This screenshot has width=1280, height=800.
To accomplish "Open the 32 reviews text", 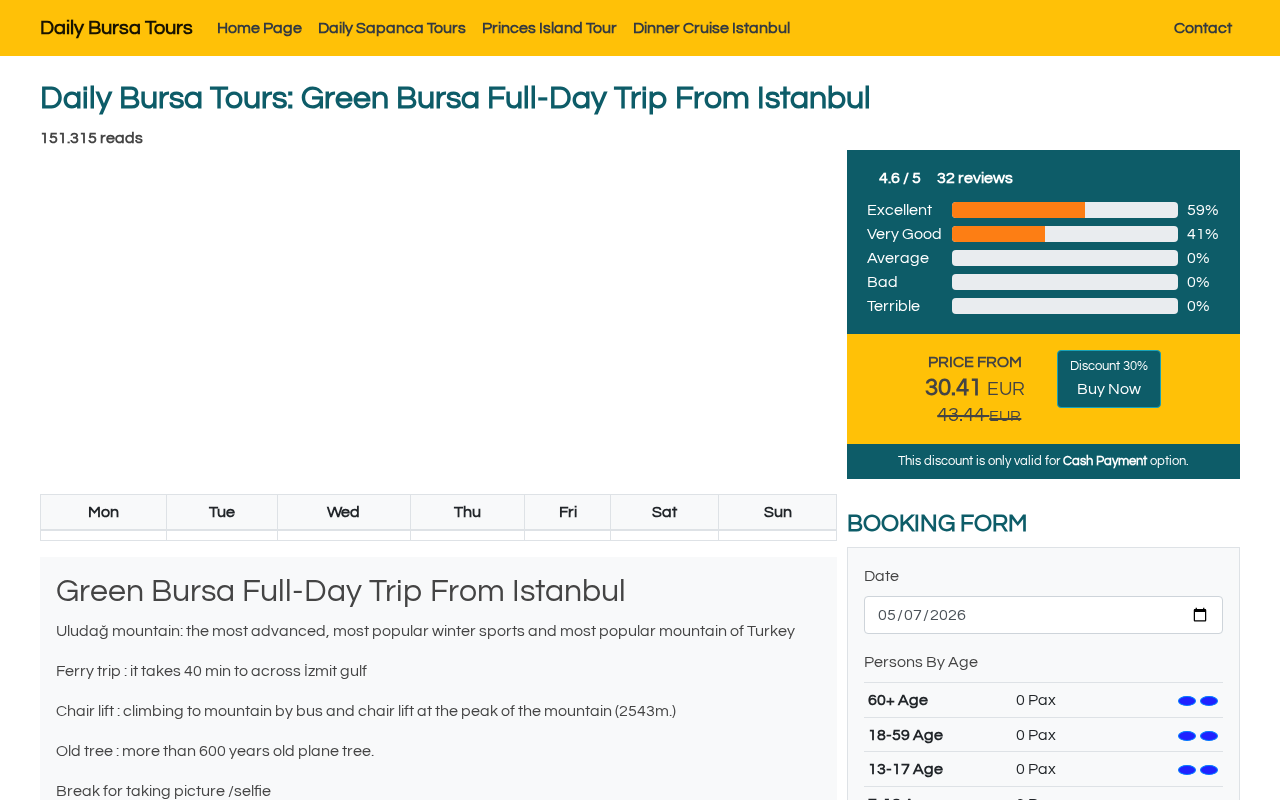I will tap(975, 178).
